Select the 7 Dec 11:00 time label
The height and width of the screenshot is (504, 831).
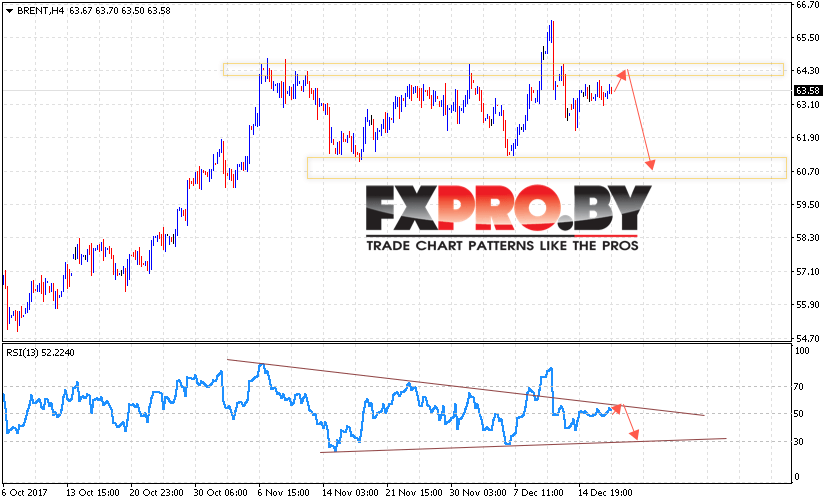tap(538, 493)
